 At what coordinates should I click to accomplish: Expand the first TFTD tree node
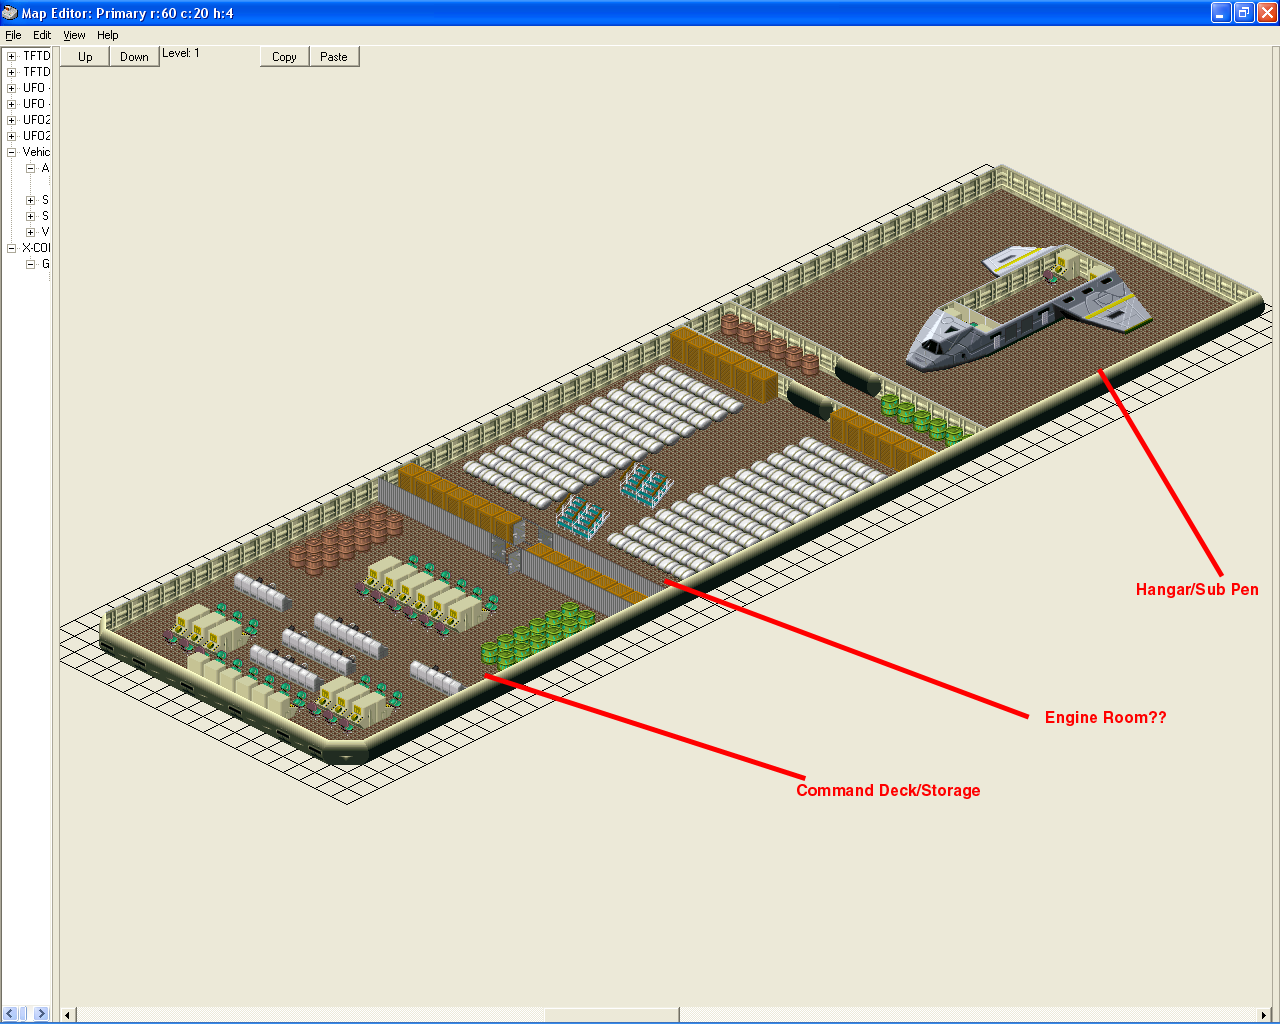pos(12,56)
